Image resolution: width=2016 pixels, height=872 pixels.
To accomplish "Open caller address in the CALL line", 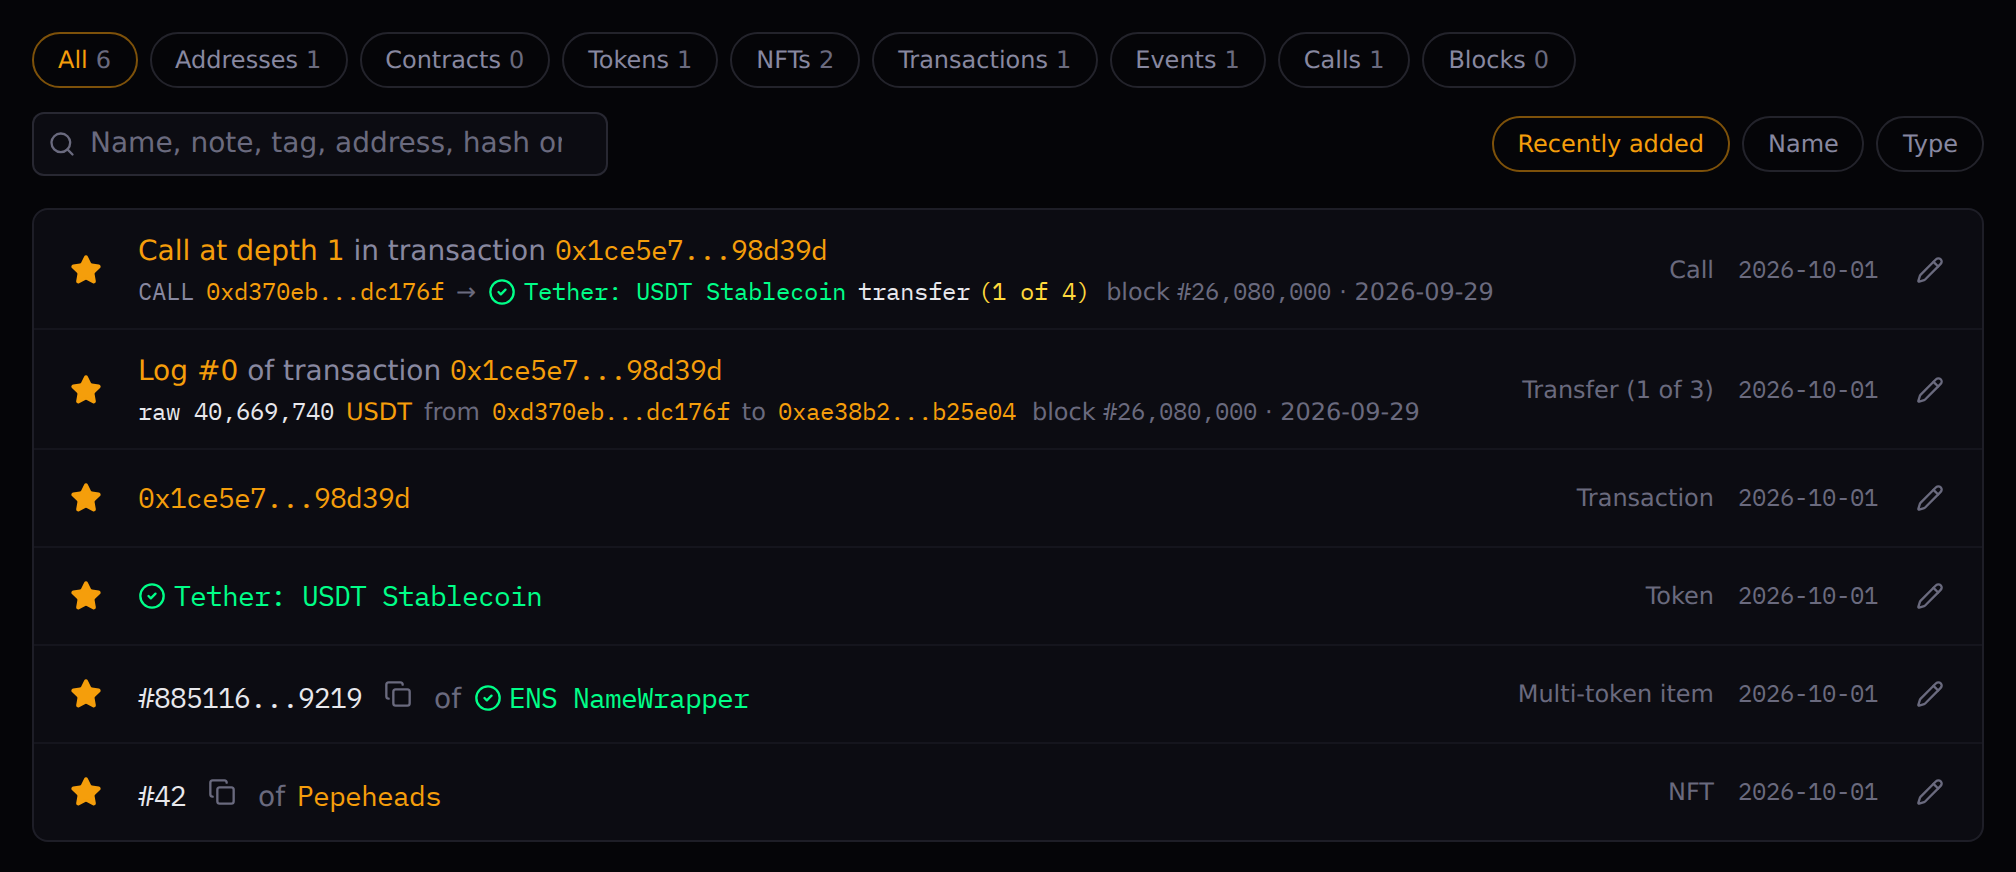I will [325, 292].
